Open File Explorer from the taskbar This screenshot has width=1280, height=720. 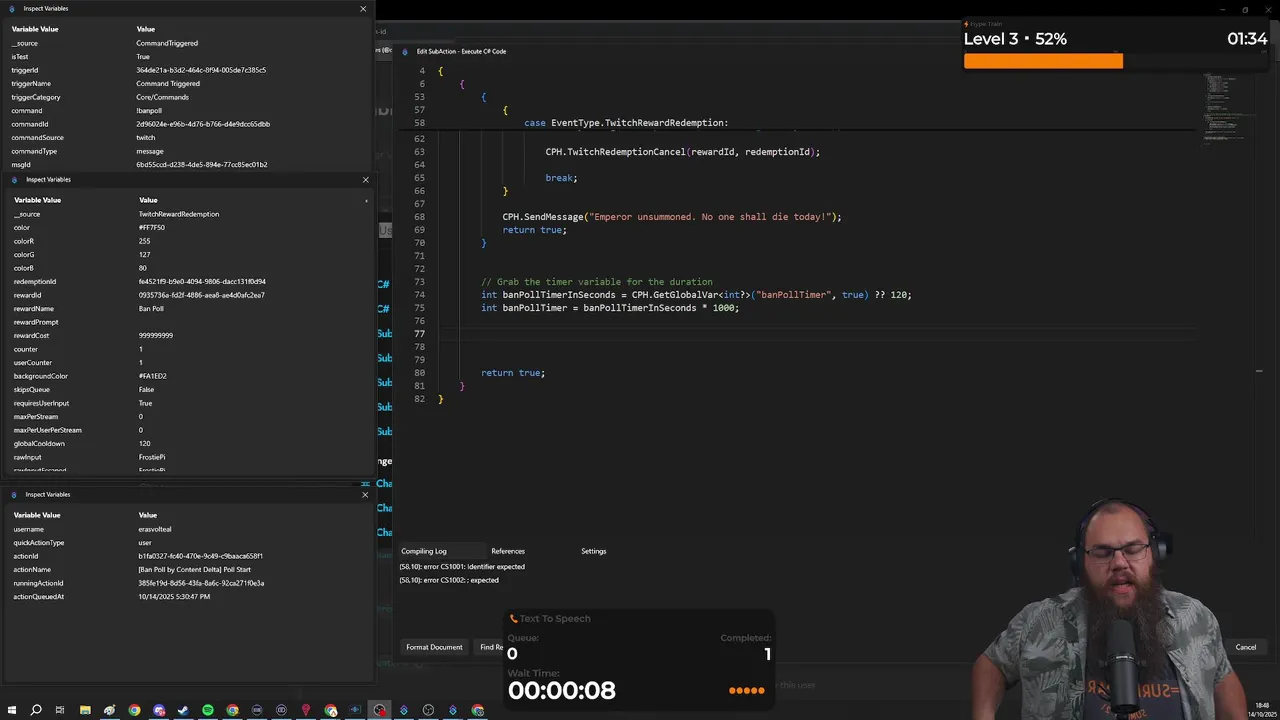tap(85, 710)
